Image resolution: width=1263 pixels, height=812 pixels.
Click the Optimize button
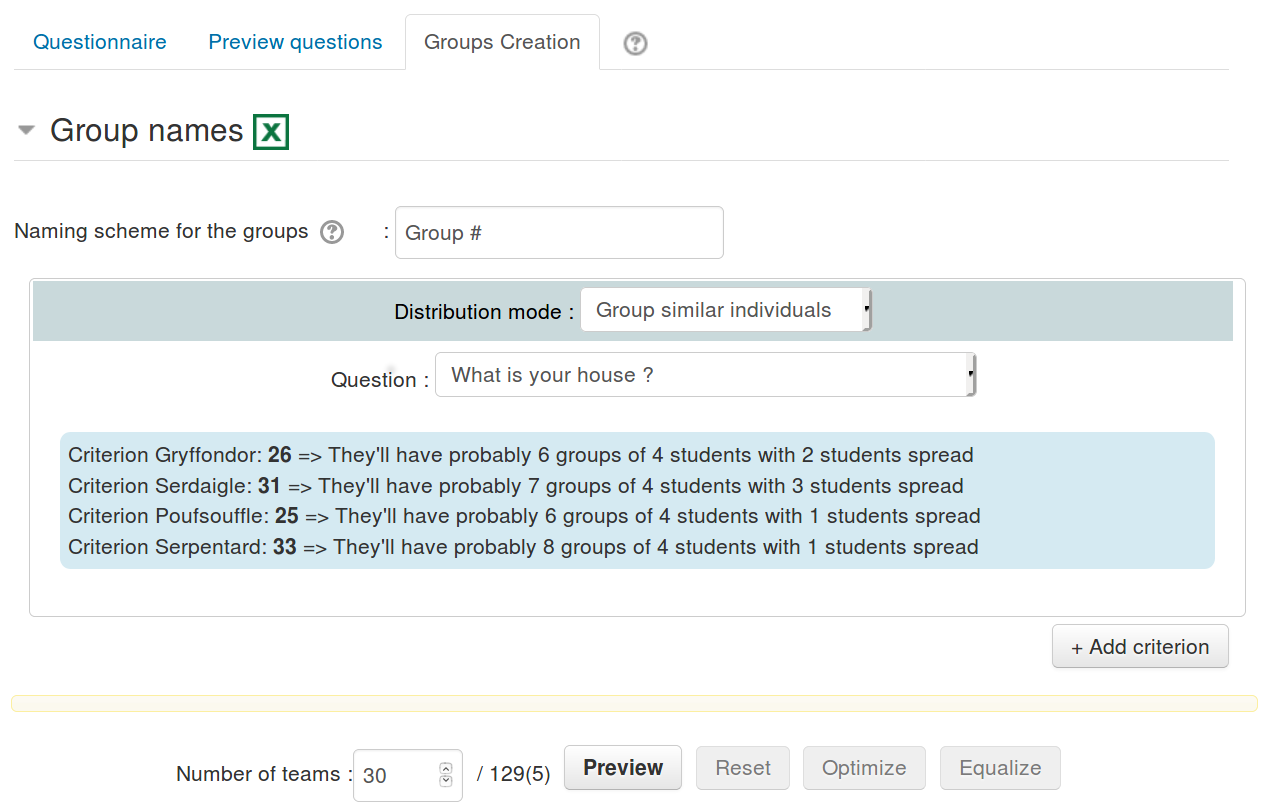click(864, 768)
